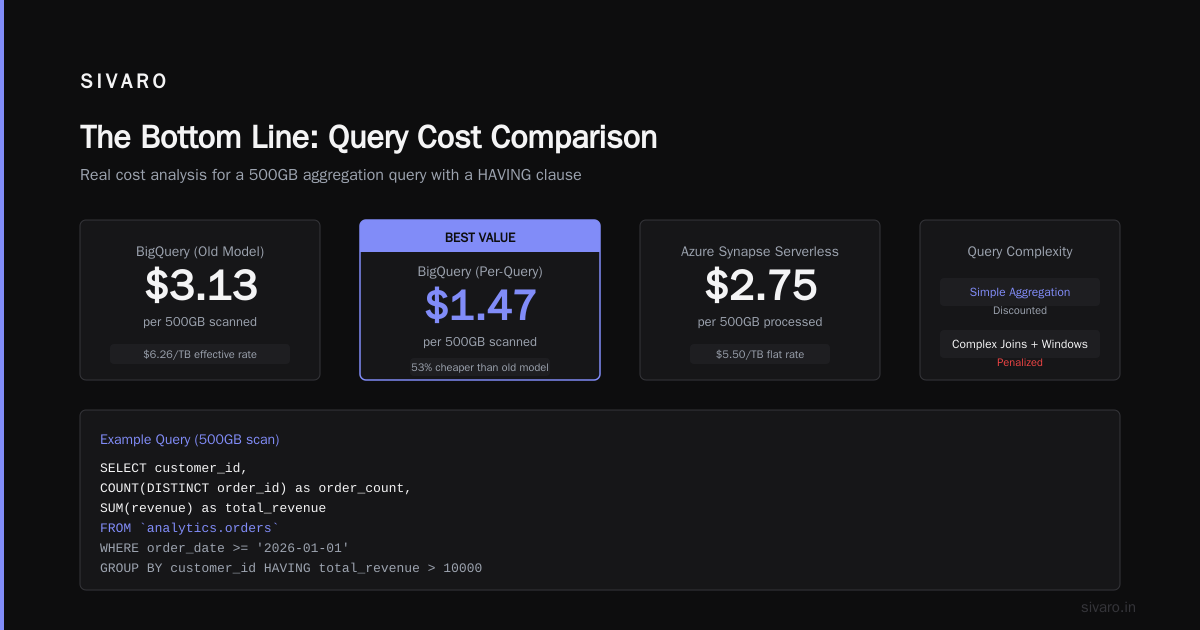1200x630 pixels.
Task: Click the analytics.orders table name
Action: pyautogui.click(x=209, y=528)
